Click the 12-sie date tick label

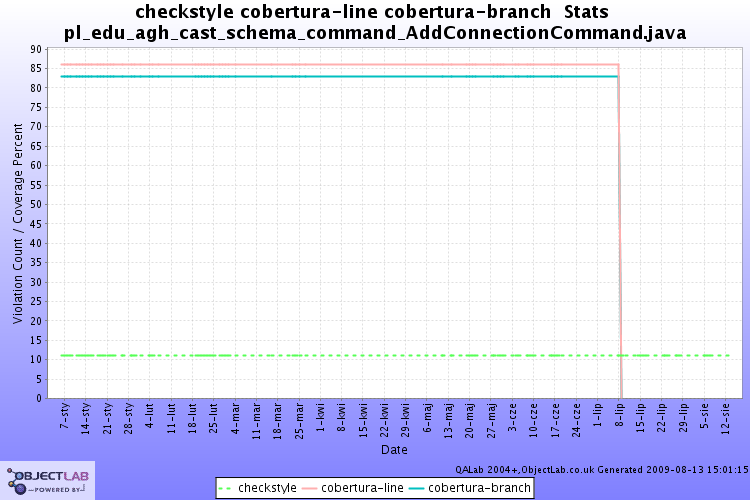[x=726, y=419]
